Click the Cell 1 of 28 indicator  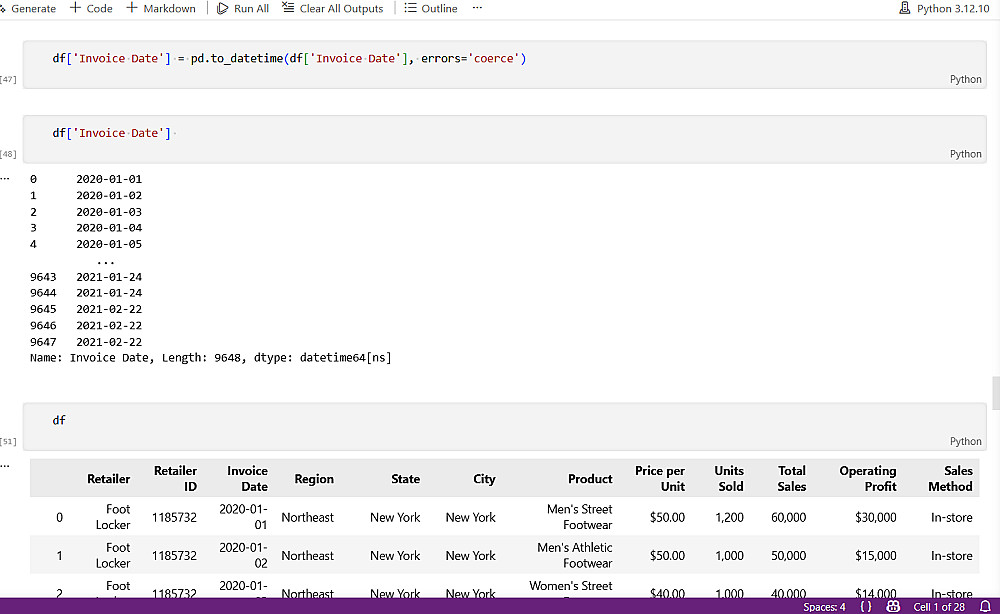[x=939, y=607]
